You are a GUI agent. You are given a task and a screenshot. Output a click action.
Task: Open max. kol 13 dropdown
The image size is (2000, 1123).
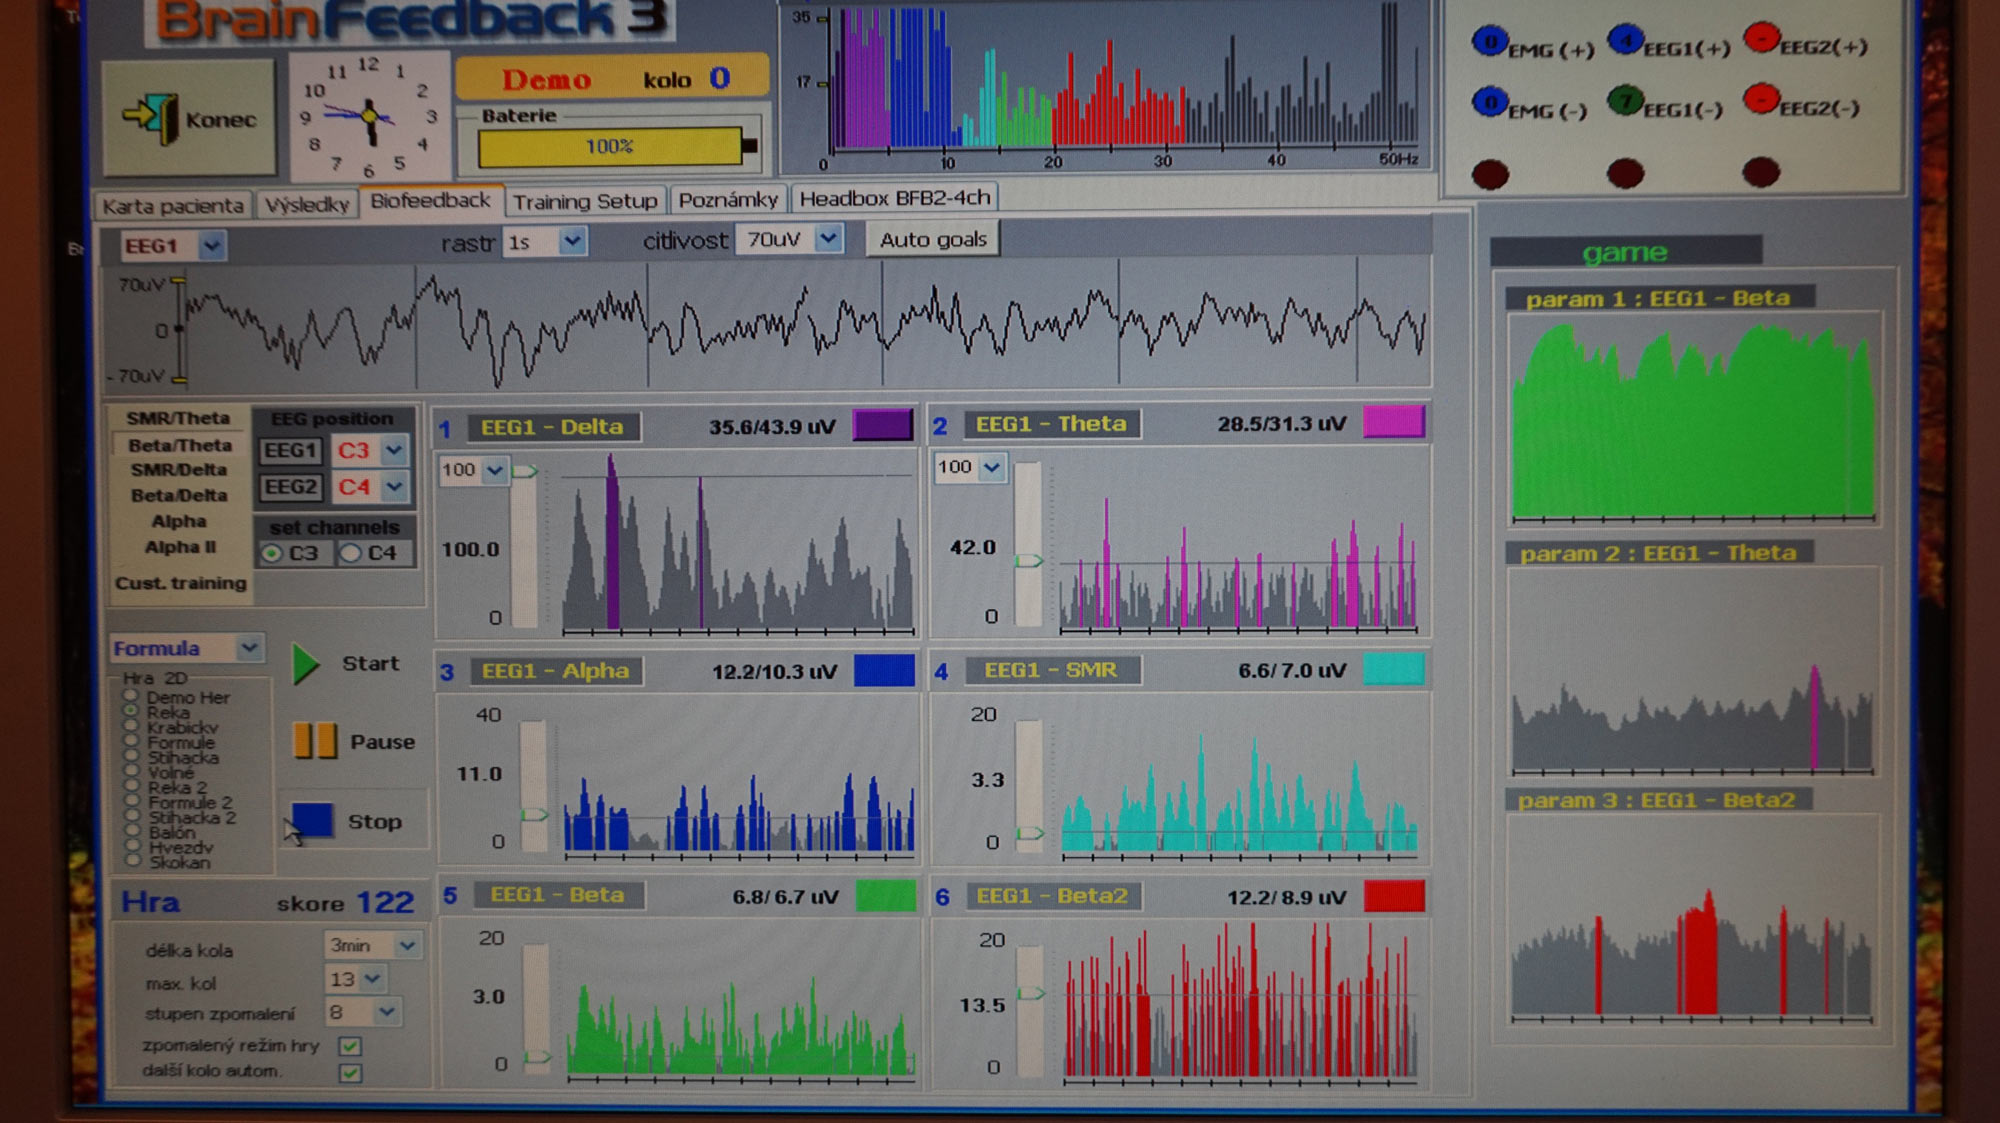tap(373, 979)
